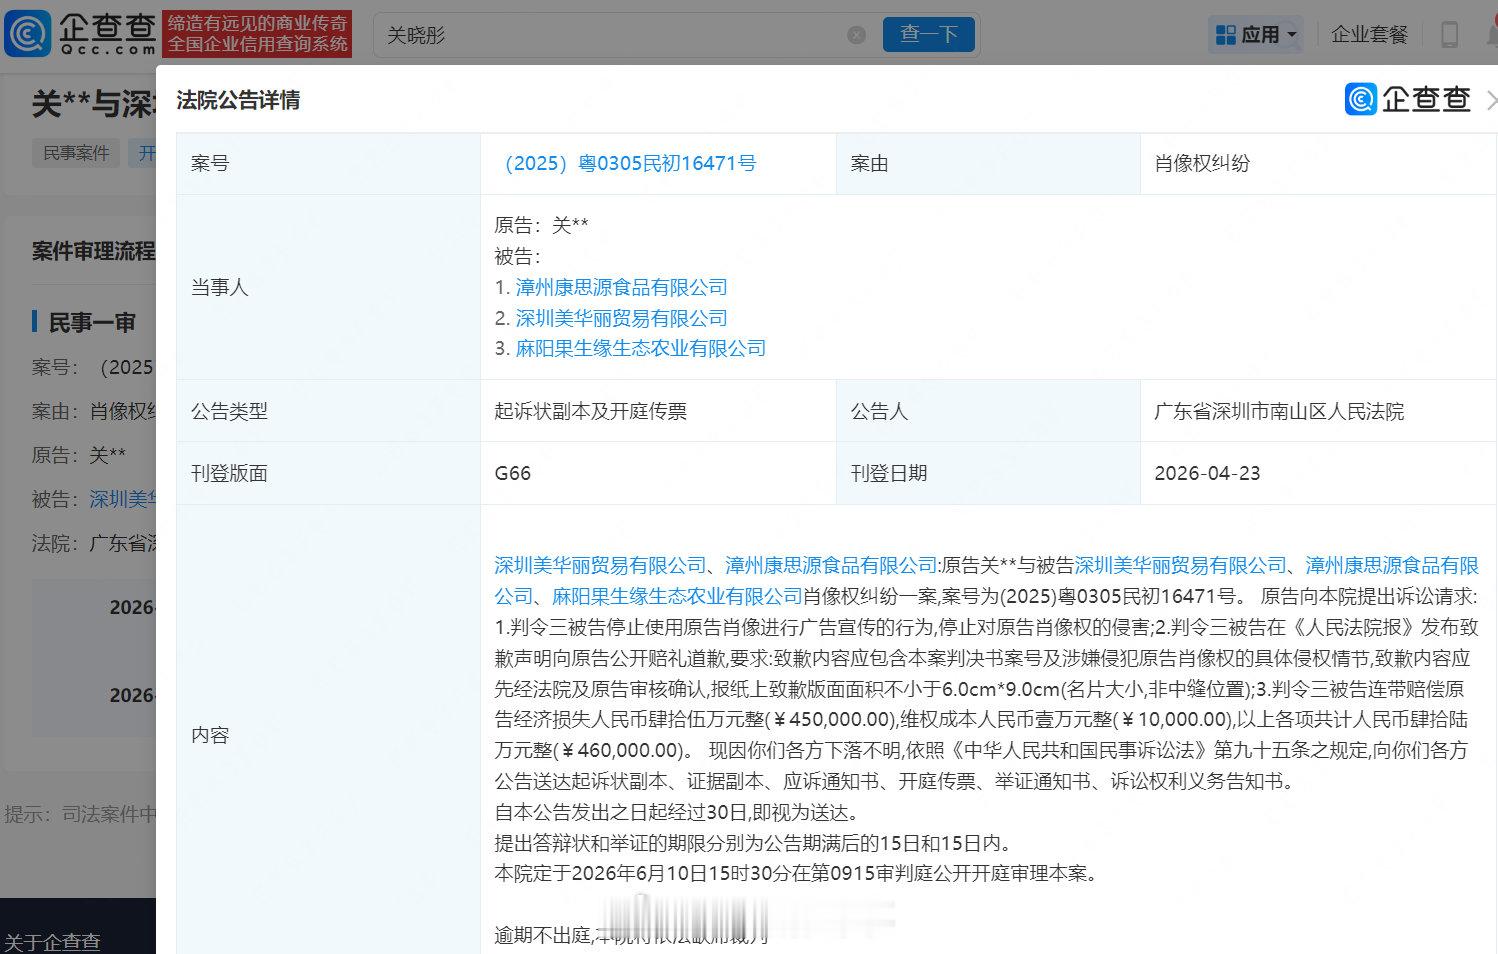Click the mobile phone app icon
Screen dimensions: 1498x954
point(1449,33)
